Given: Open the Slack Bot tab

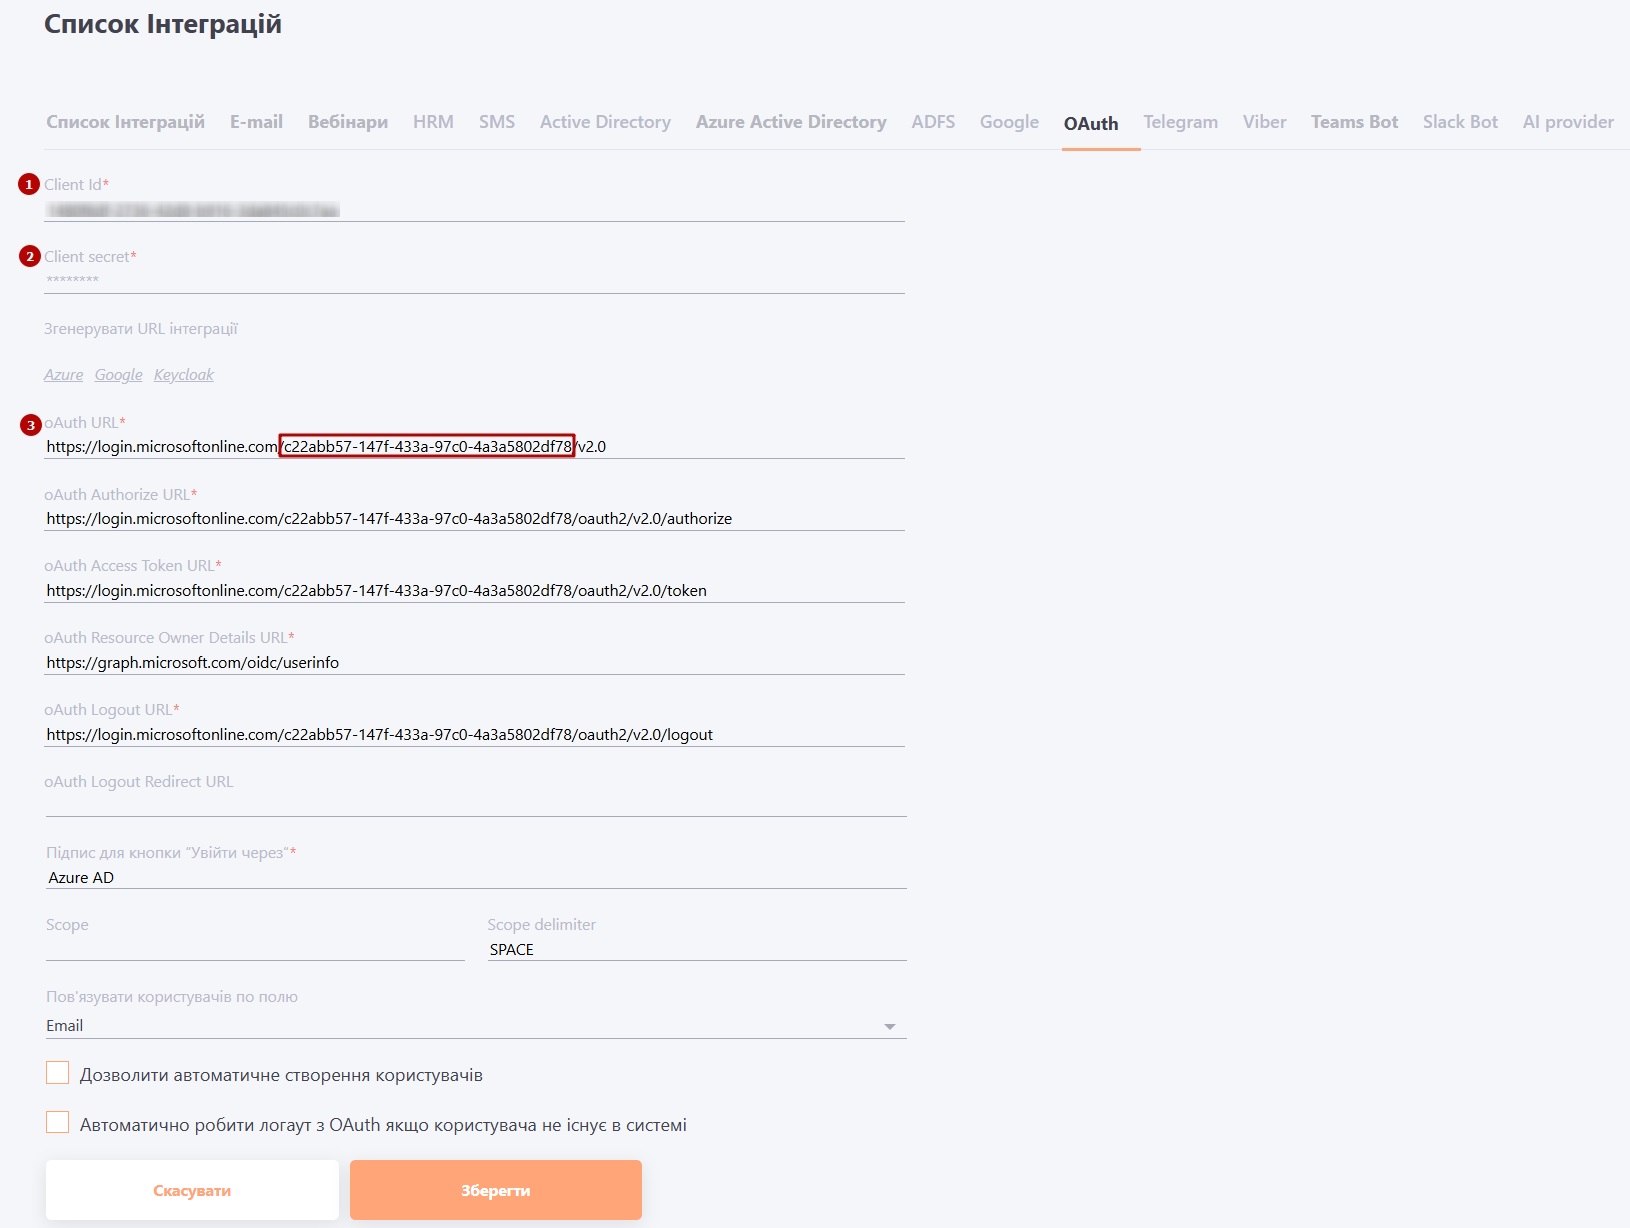Looking at the screenshot, I should coord(1459,122).
